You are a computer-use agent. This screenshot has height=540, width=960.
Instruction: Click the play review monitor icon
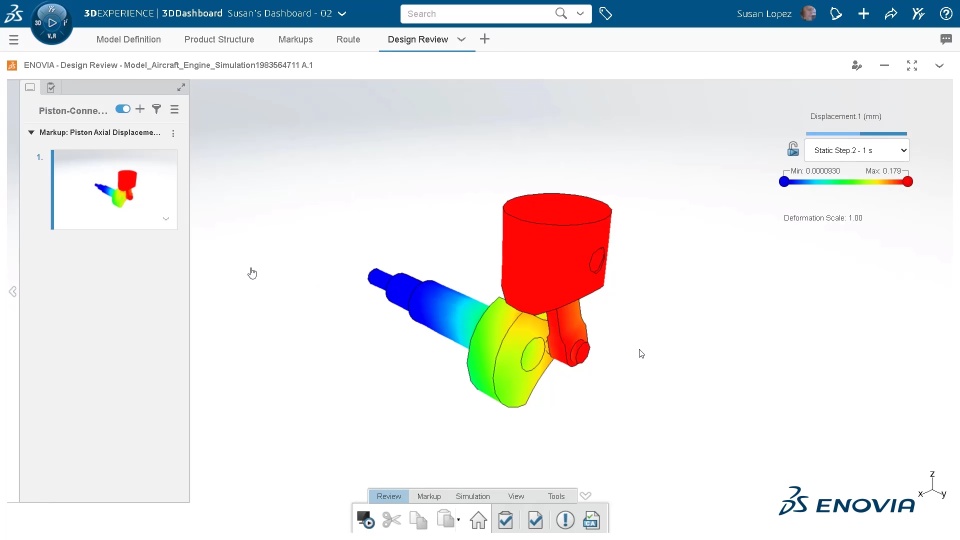coord(366,520)
